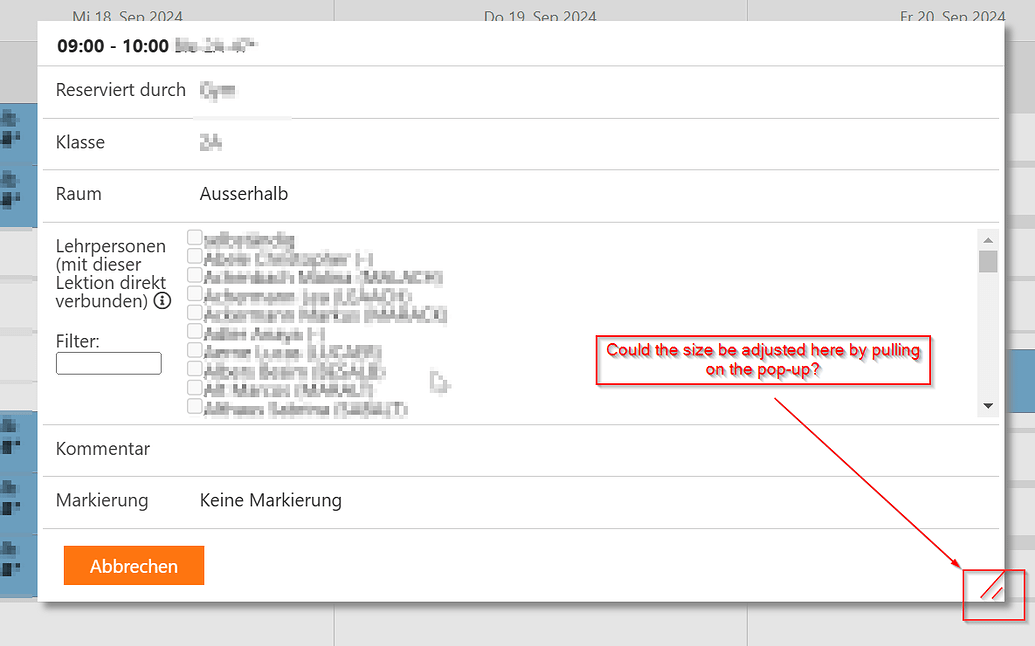Click the info icon beside Lehrpersonen label
Screen dimensions: 1035x646
pyautogui.click(x=161, y=300)
